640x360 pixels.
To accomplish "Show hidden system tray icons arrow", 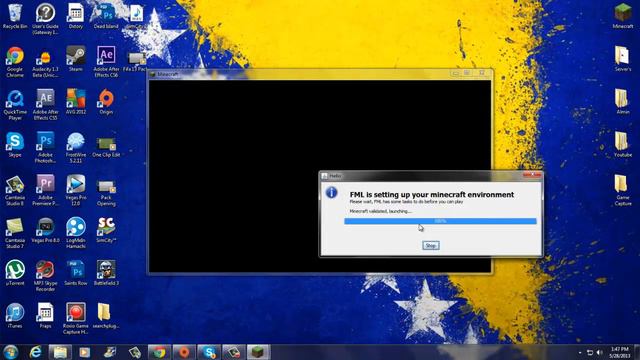I will click(x=580, y=353).
